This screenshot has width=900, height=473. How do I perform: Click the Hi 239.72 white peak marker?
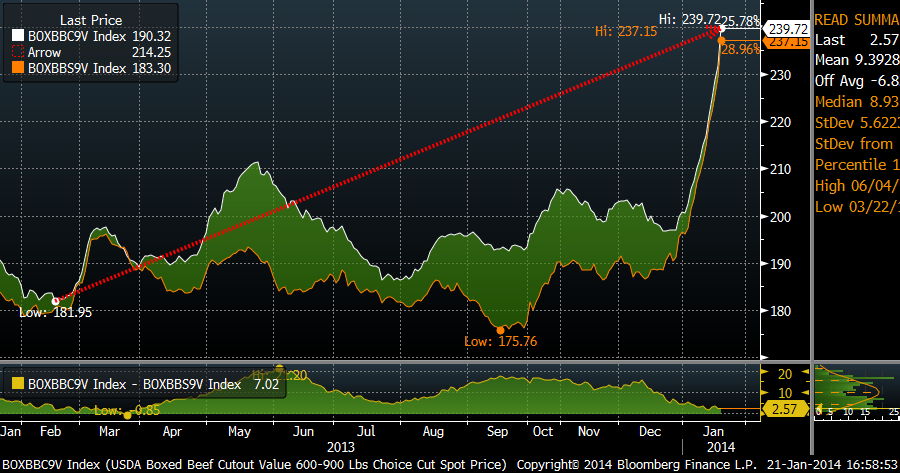pyautogui.click(x=717, y=28)
